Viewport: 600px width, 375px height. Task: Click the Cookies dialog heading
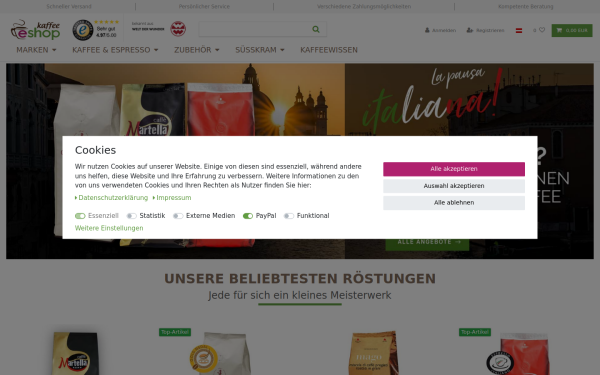pyautogui.click(x=95, y=150)
